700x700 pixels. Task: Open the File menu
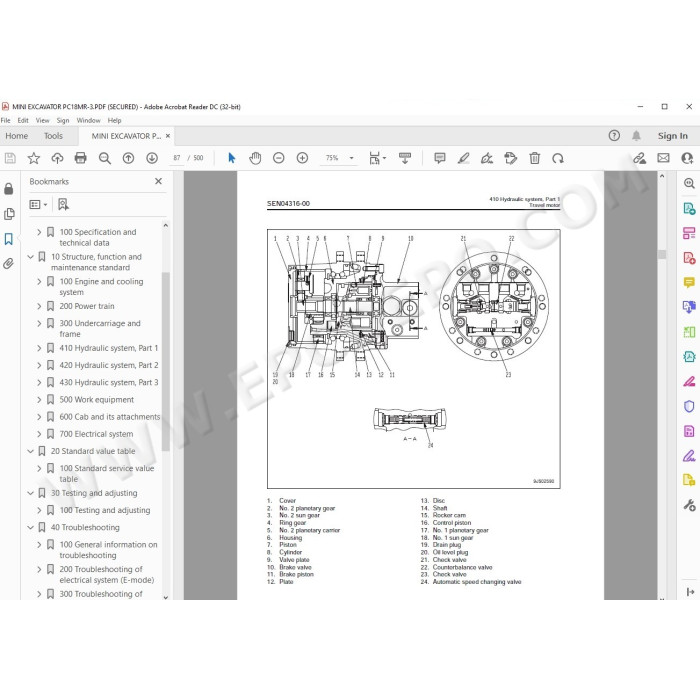(x=5, y=121)
